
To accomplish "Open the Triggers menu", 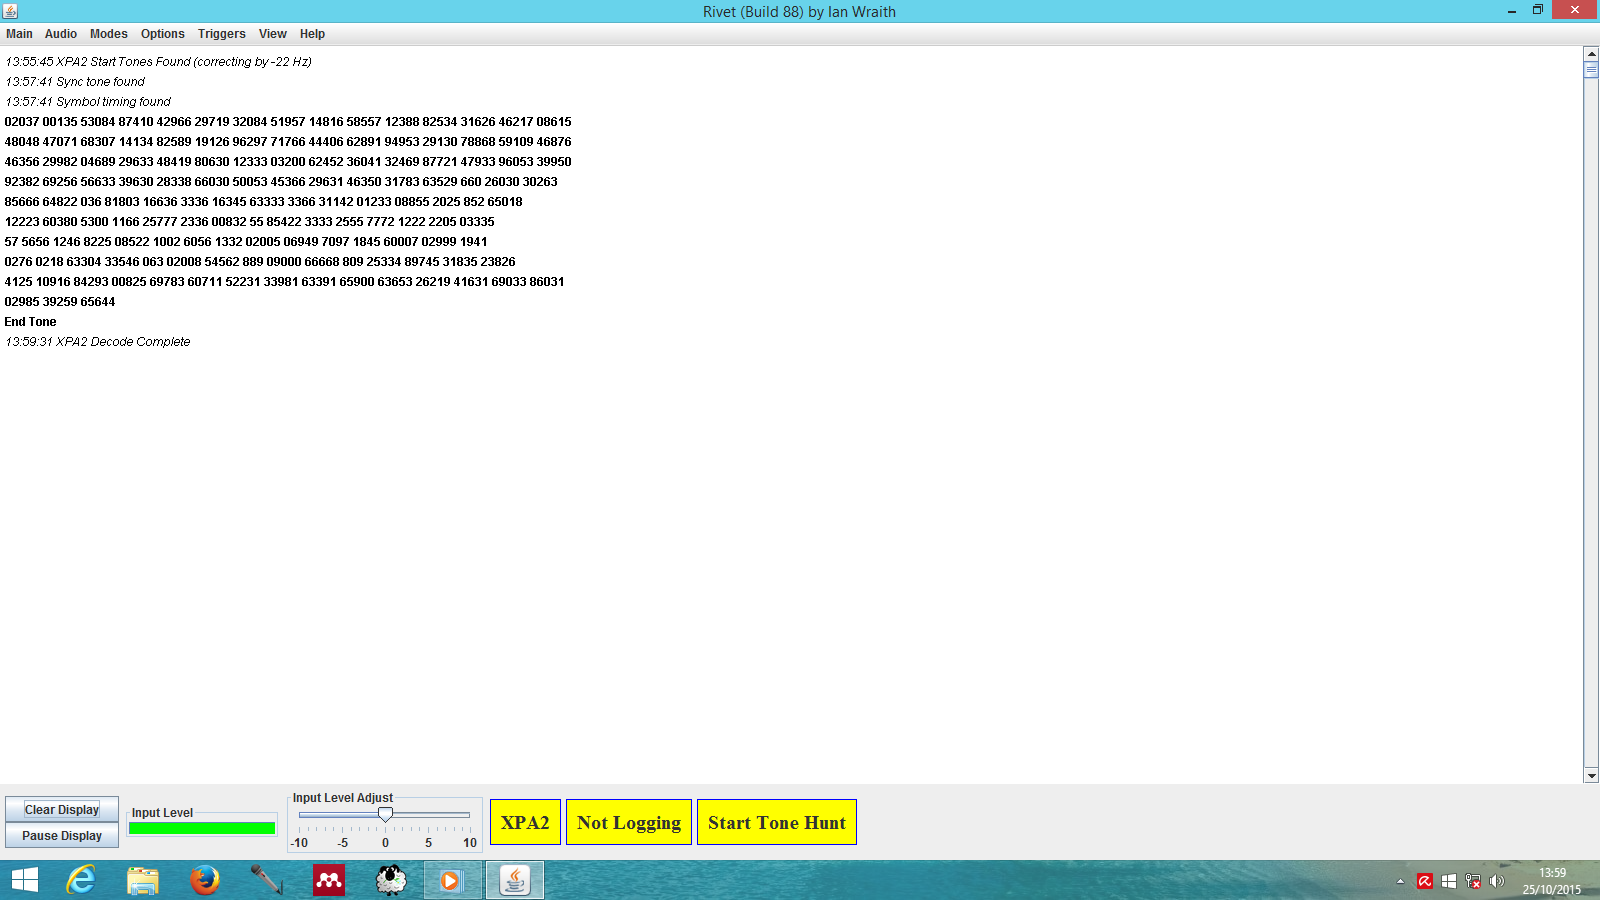I will pos(222,34).
